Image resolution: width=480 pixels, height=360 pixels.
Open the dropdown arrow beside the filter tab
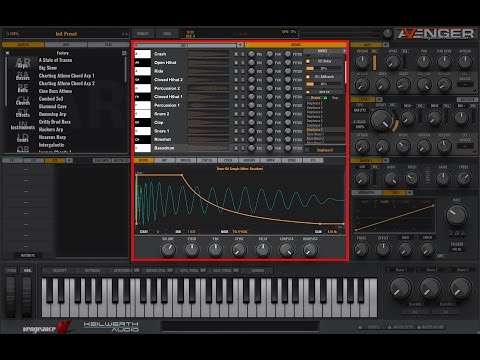pos(379,99)
